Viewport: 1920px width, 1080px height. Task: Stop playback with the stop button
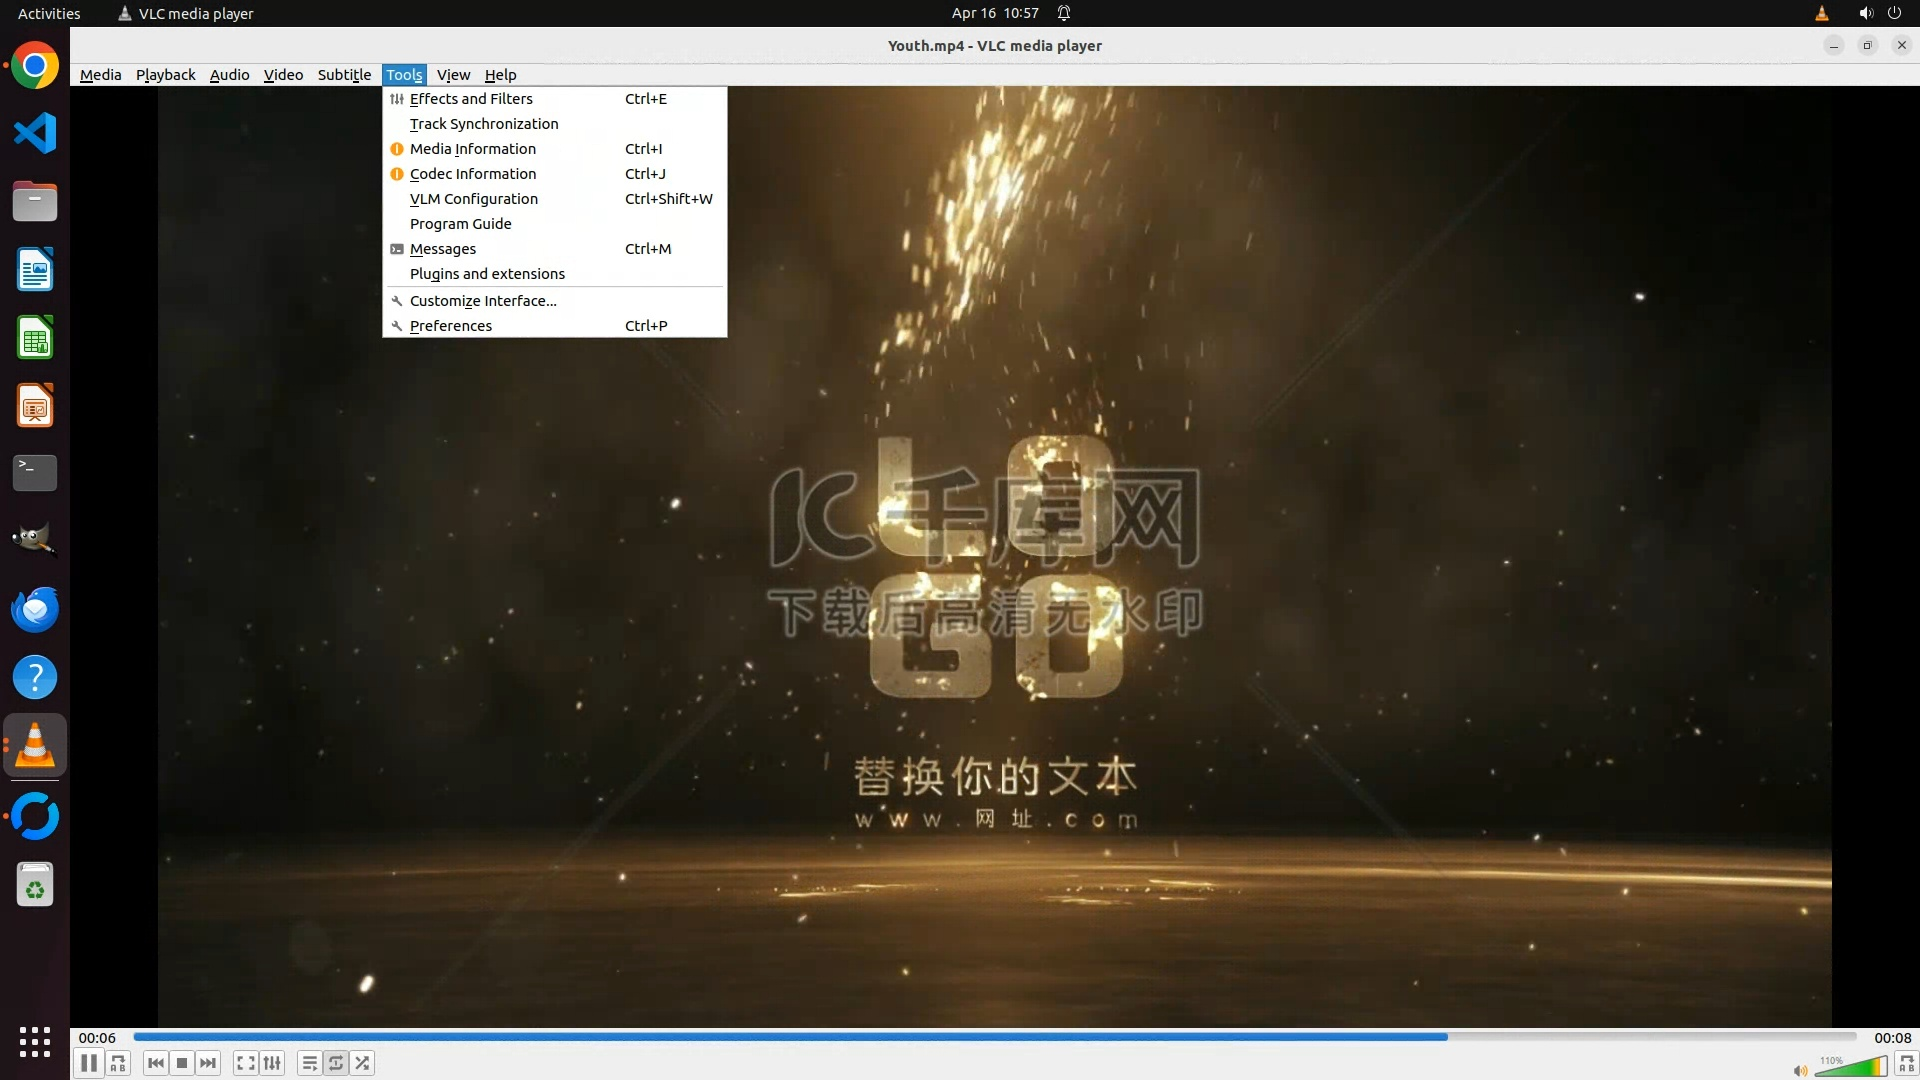(x=182, y=1063)
